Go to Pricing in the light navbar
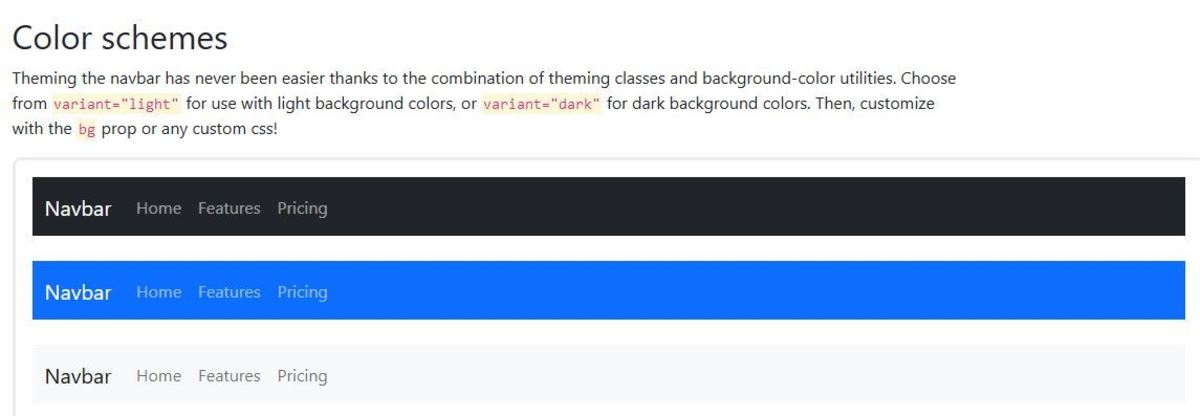1200x416 pixels. (302, 376)
